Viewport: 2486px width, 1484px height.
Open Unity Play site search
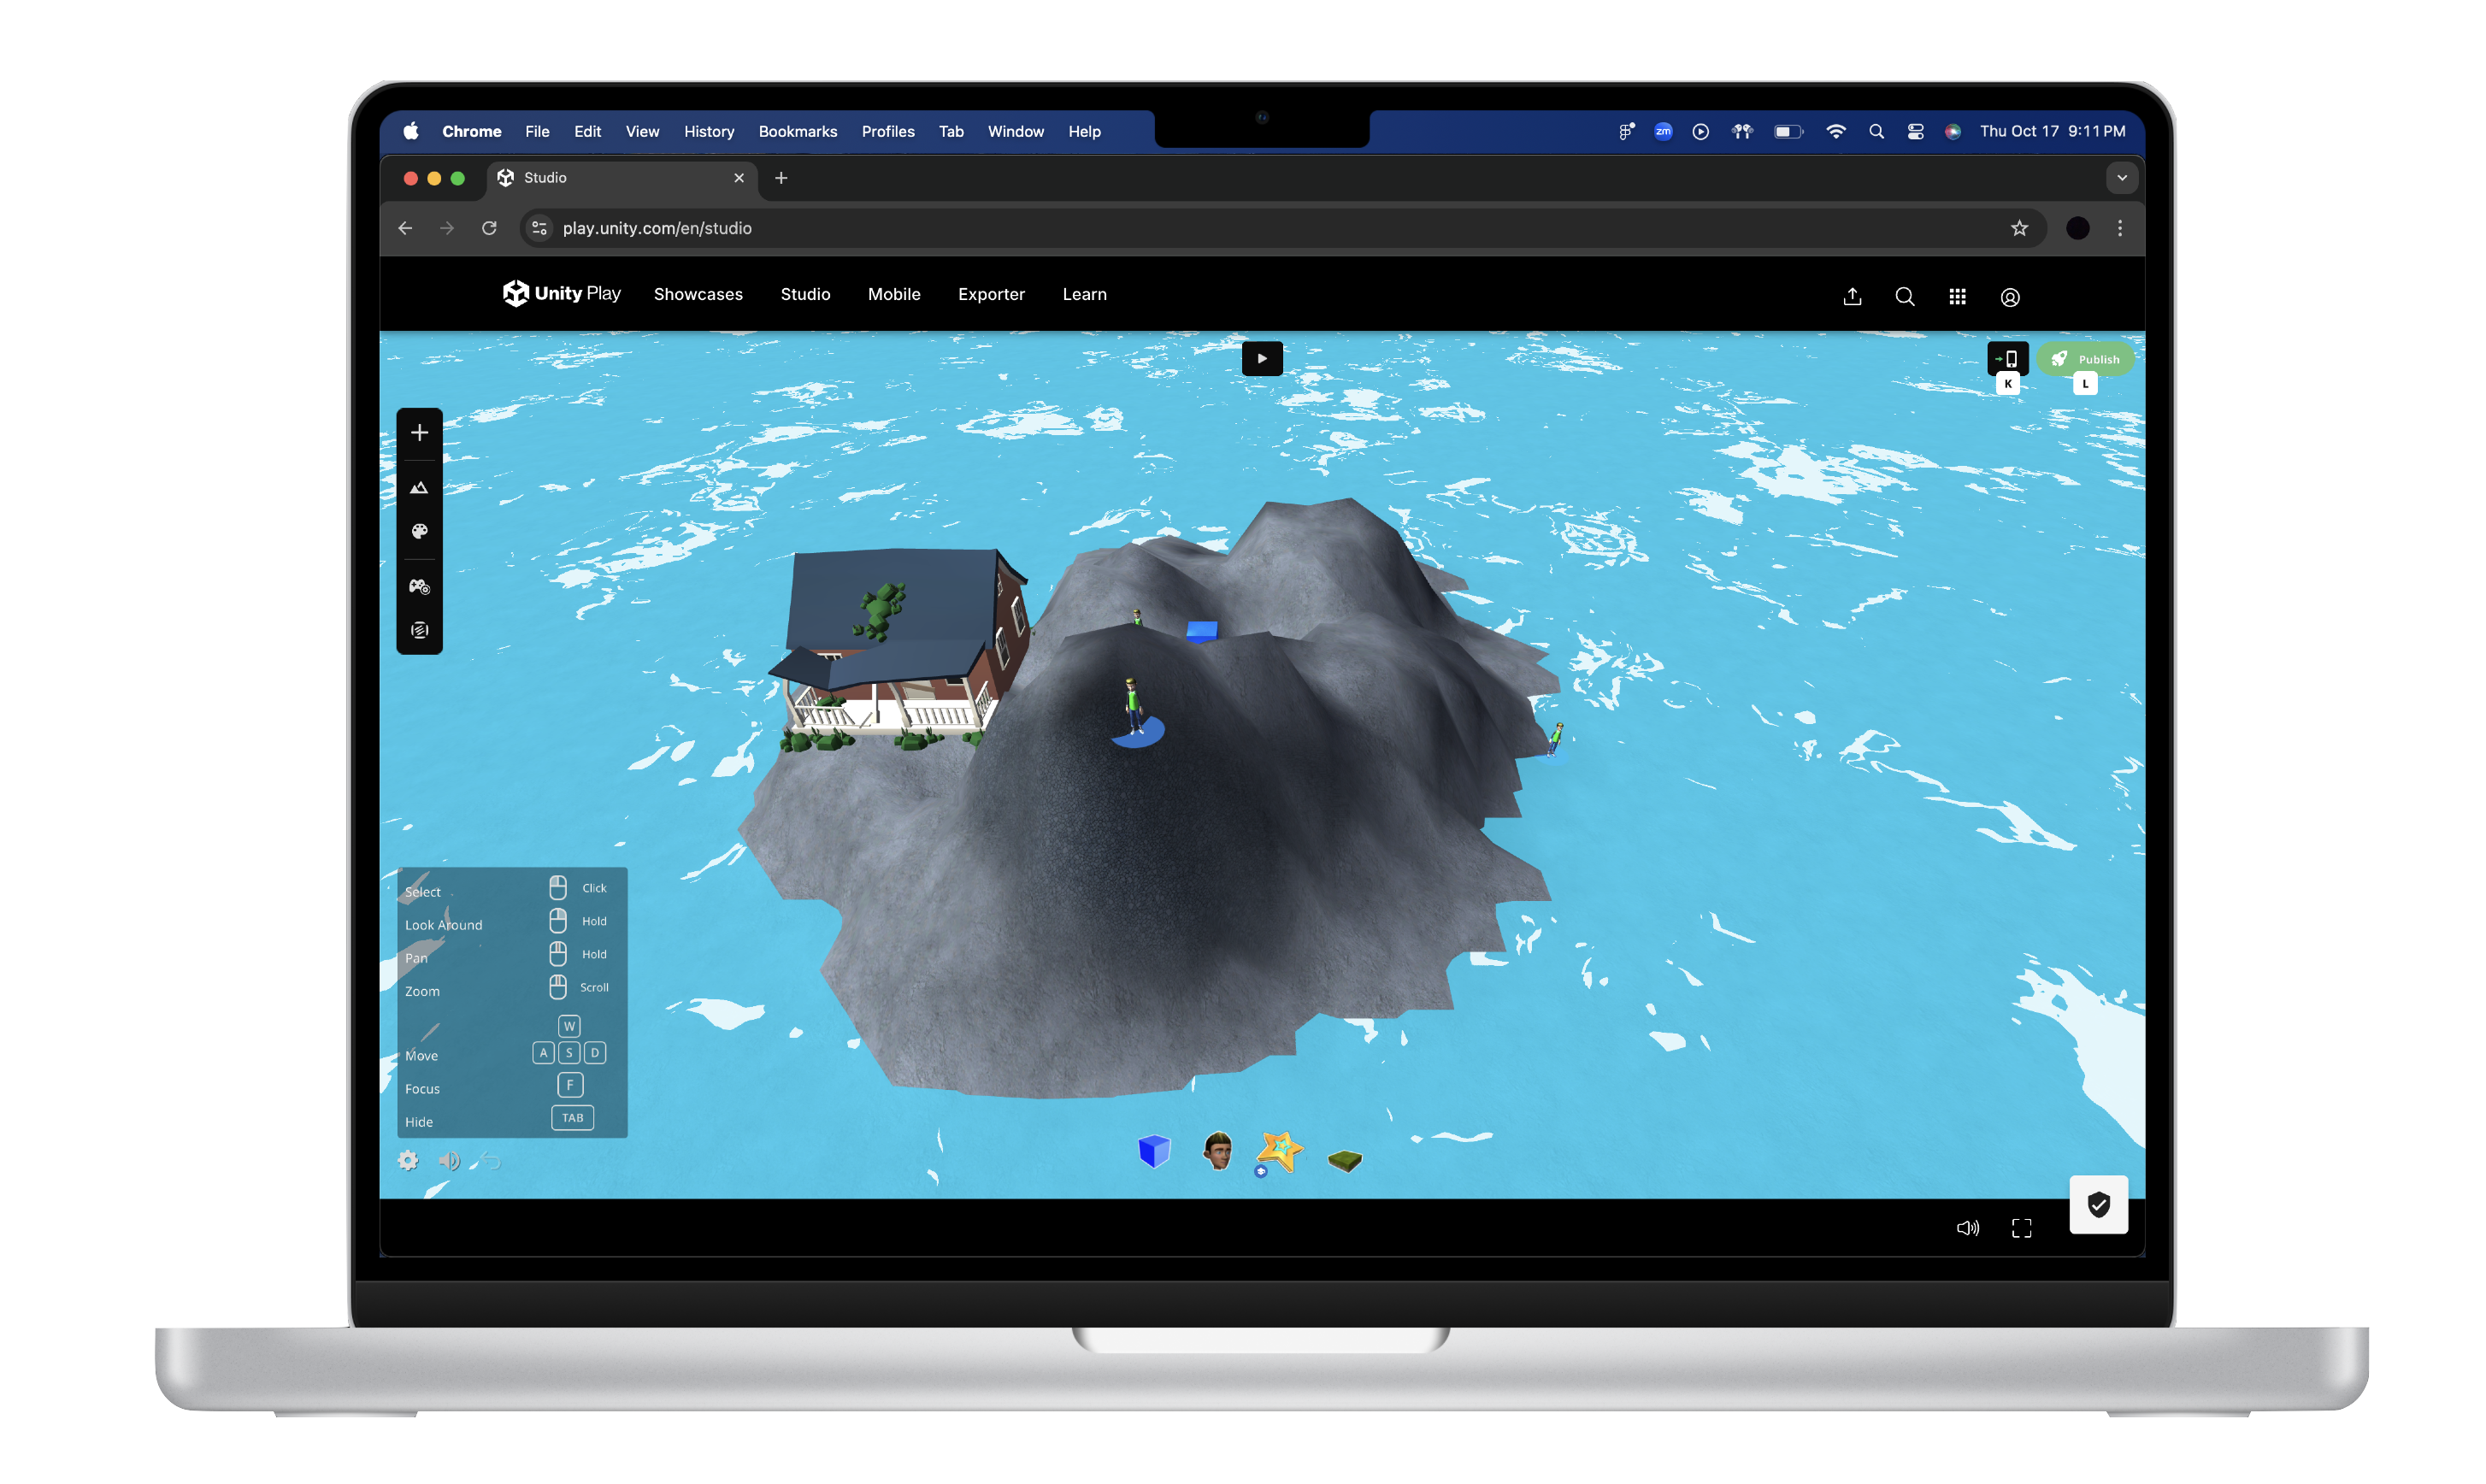tap(1905, 297)
